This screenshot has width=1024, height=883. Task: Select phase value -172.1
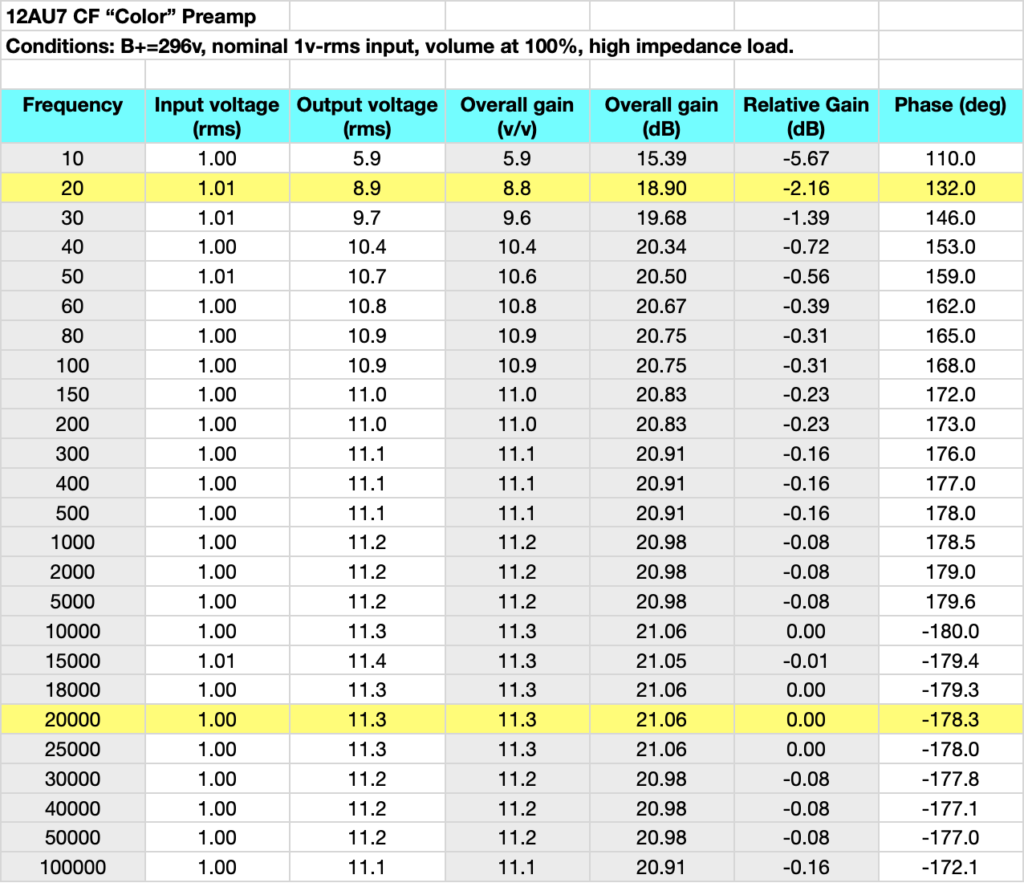[x=951, y=867]
